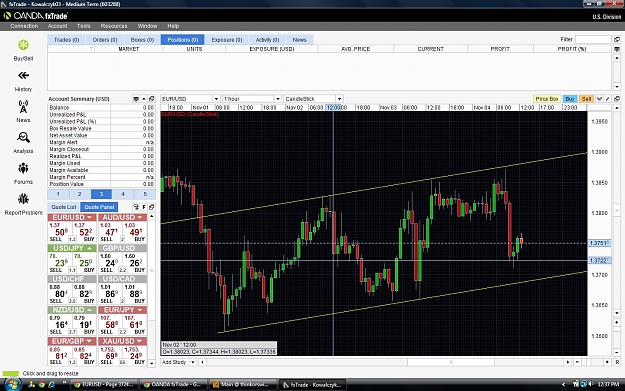The width and height of the screenshot is (625, 391).
Task: Click the Windows Start orb
Action: (x=12, y=385)
